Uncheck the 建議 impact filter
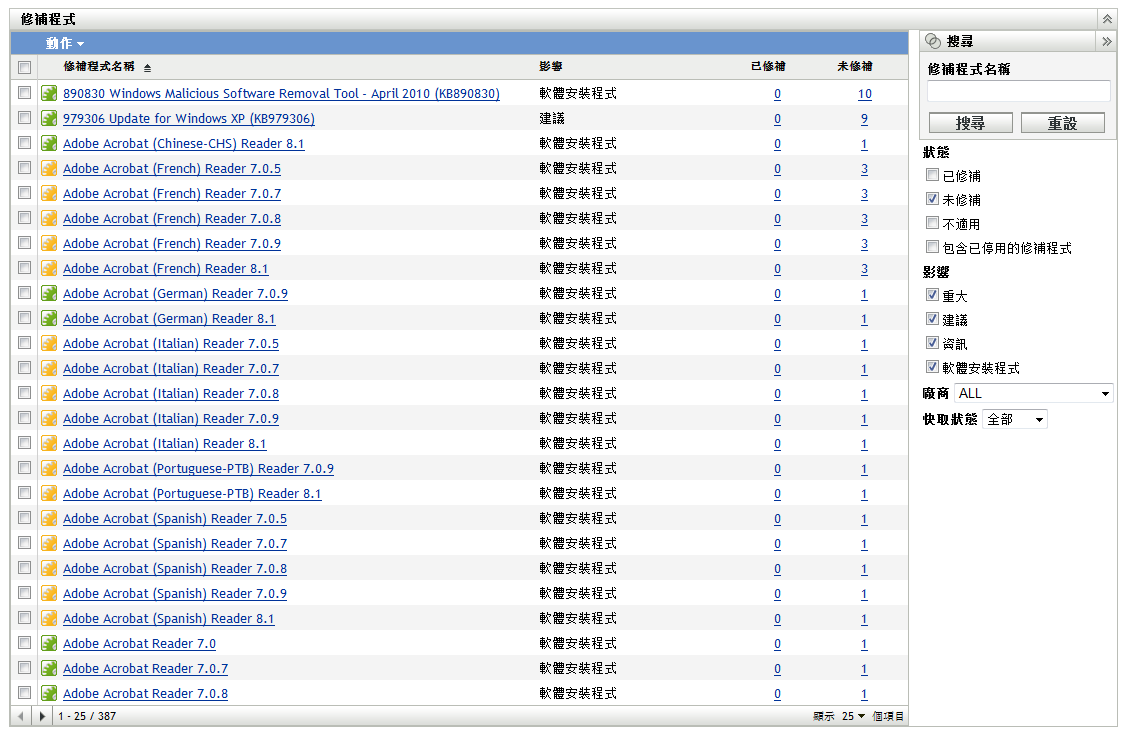1126x736 pixels. coord(932,319)
